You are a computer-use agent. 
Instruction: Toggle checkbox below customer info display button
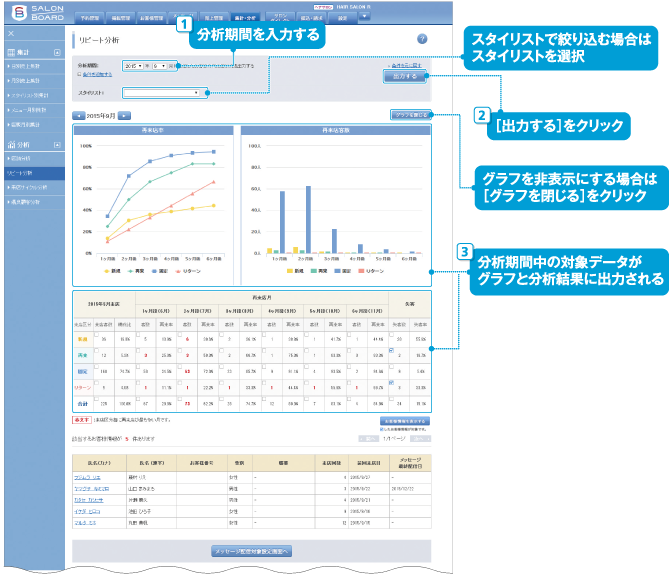click(382, 429)
